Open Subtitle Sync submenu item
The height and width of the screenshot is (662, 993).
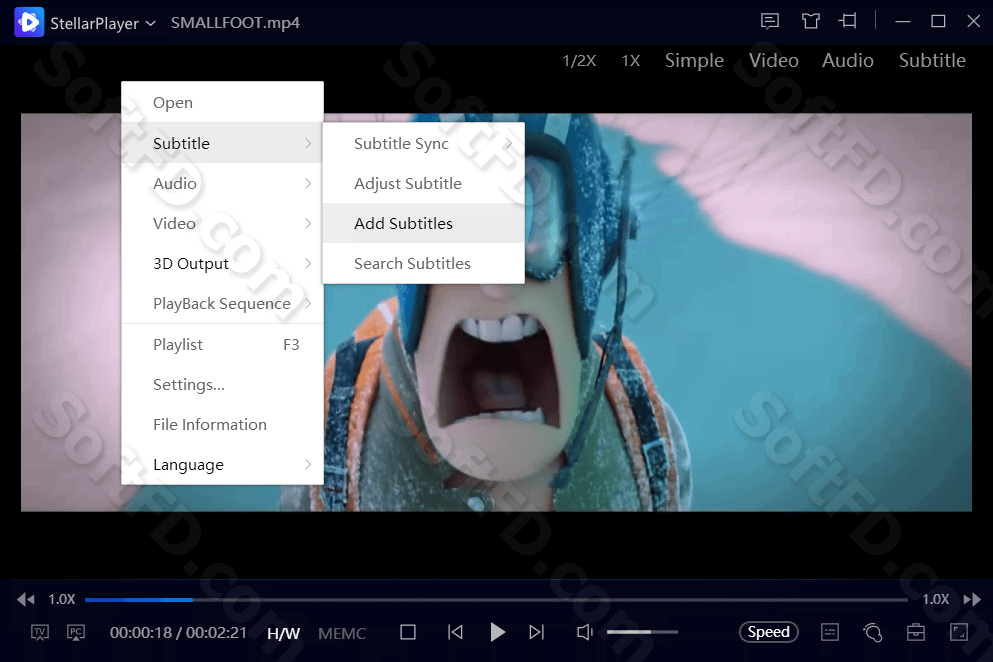(x=423, y=143)
